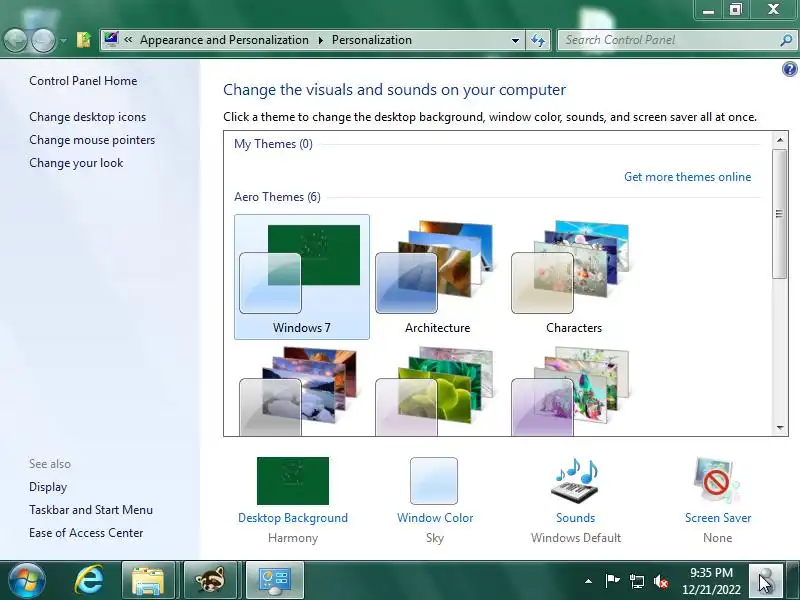Viewport: 800px width, 600px height.
Task: Click the theme list scroll up arrow
Action: click(780, 139)
